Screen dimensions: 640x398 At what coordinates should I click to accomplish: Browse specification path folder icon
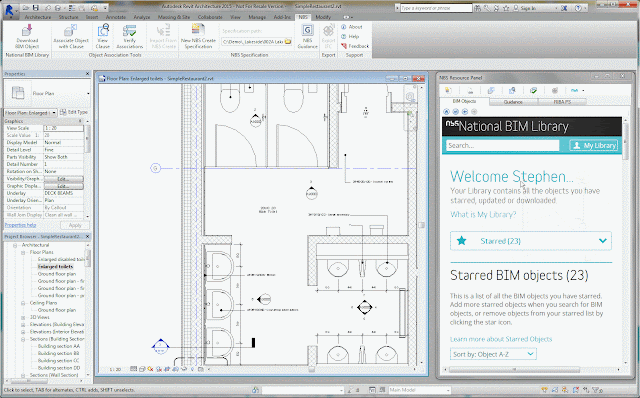point(288,42)
